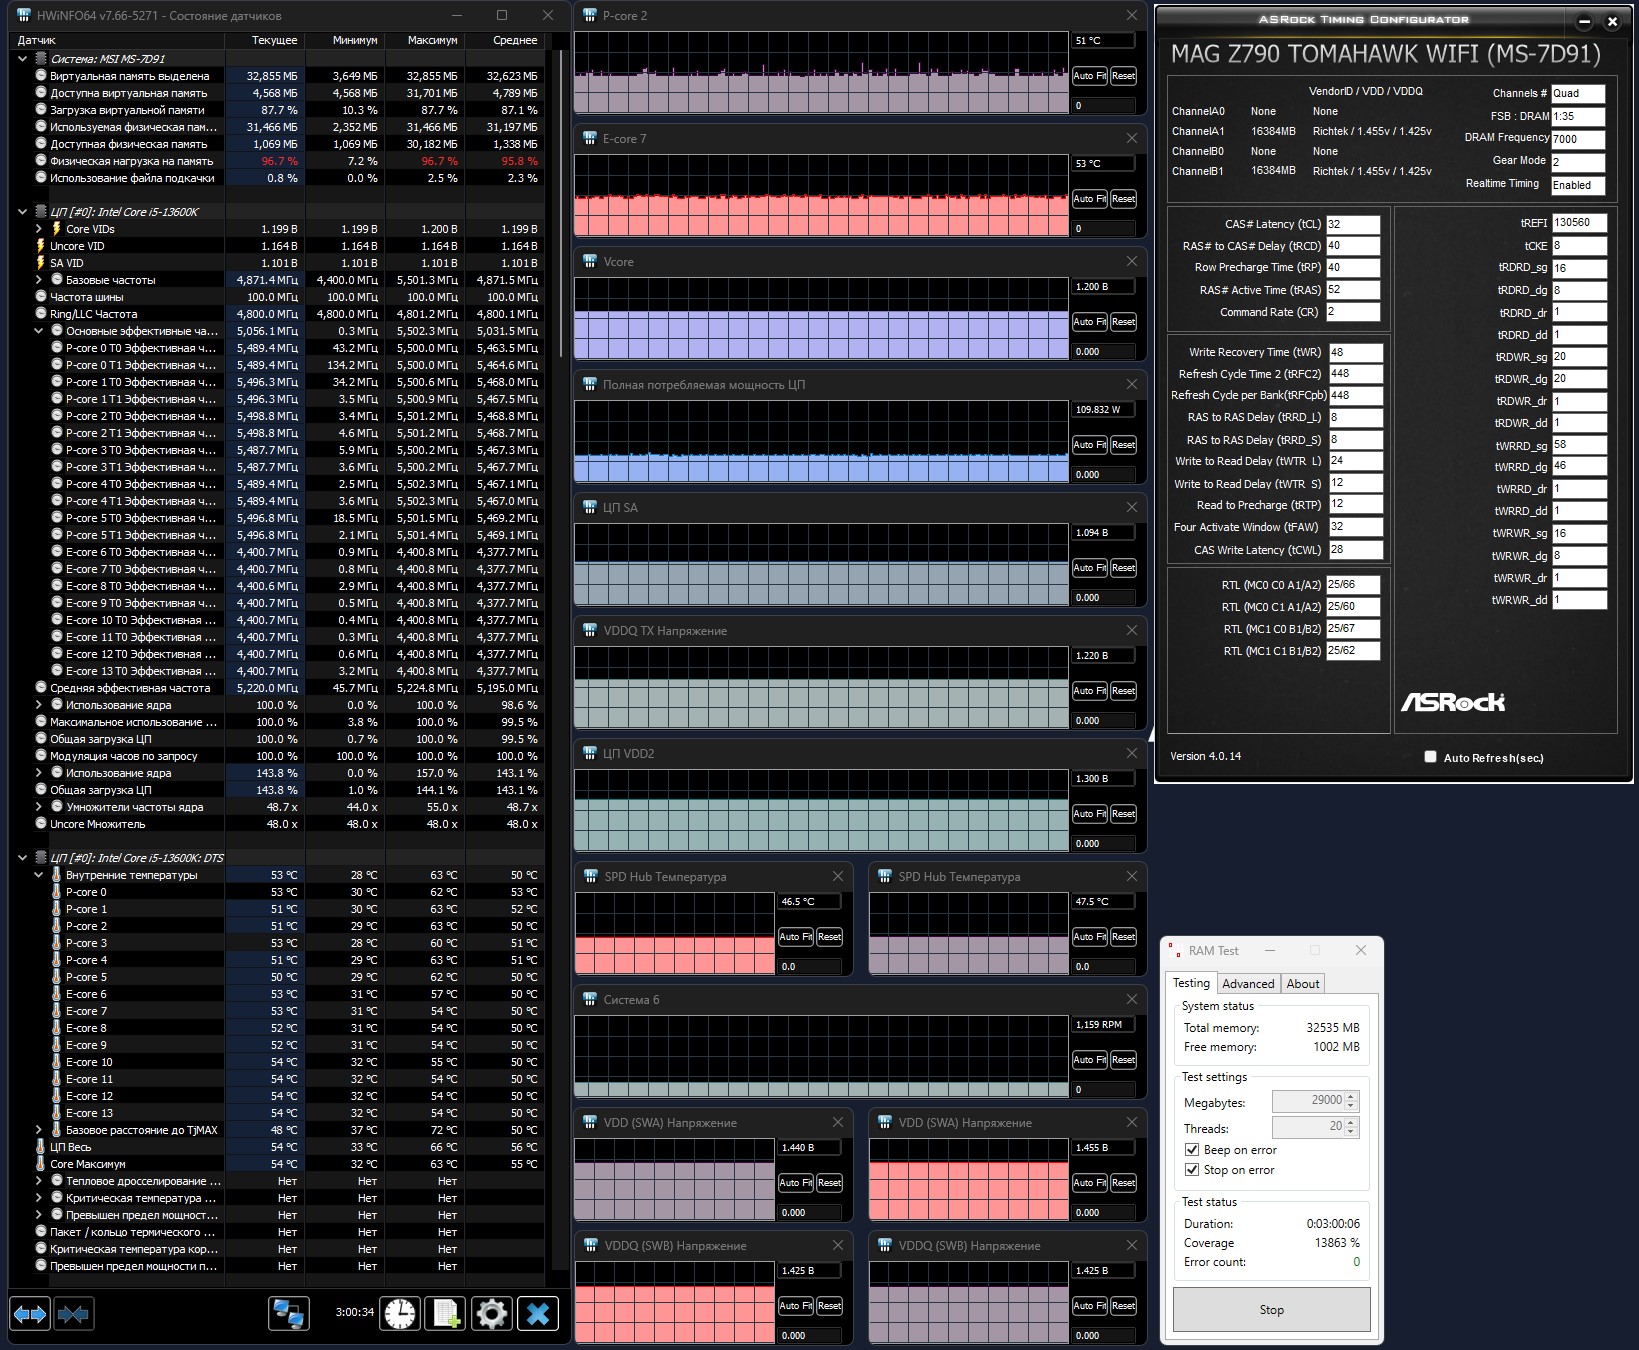1639x1350 pixels.
Task: Collapse the Система: MSI MS-7D91 group
Action: point(22,59)
